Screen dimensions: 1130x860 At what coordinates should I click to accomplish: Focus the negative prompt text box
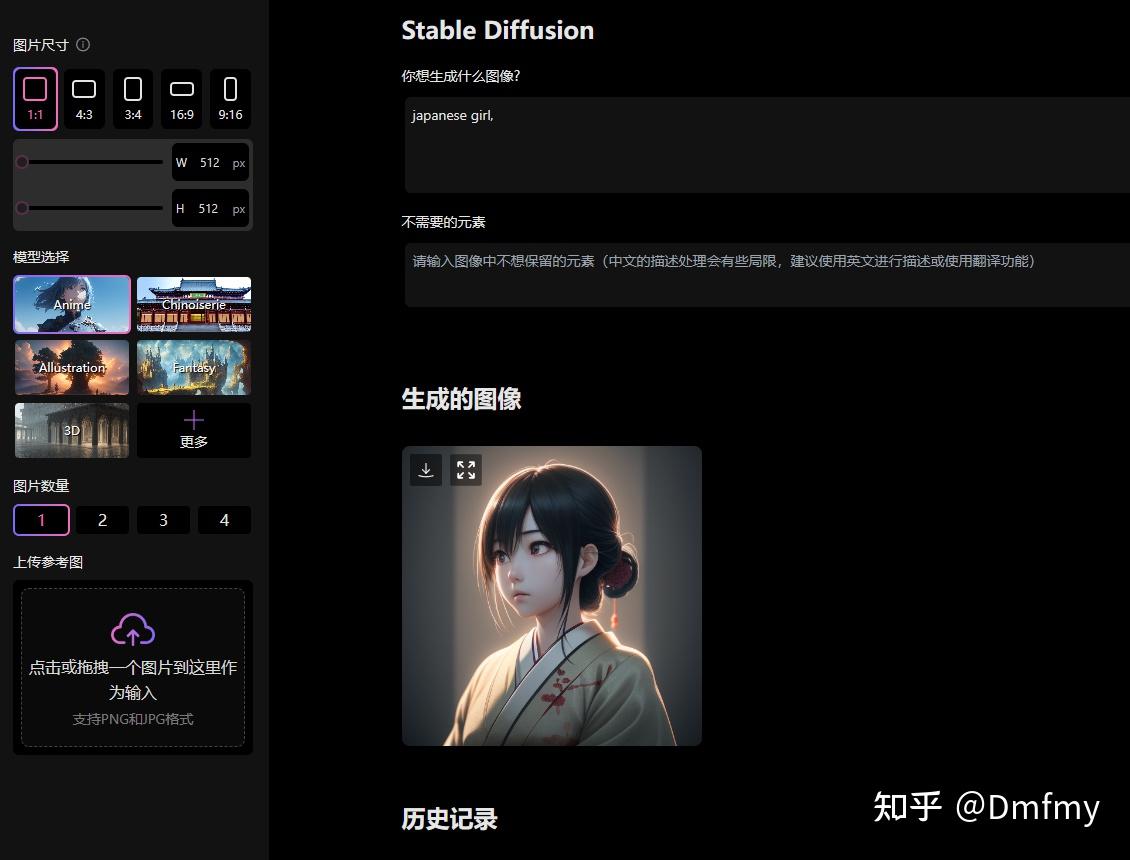767,275
